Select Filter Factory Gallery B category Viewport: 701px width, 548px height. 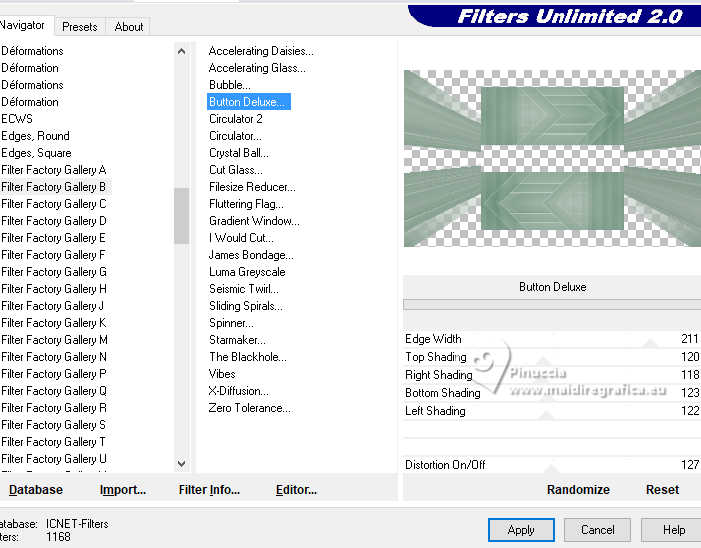(54, 187)
